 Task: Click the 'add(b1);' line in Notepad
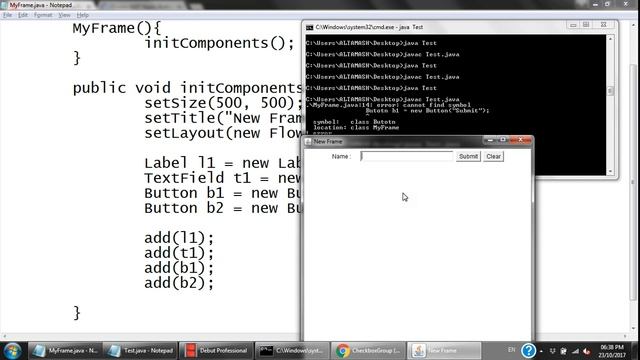coord(179,268)
